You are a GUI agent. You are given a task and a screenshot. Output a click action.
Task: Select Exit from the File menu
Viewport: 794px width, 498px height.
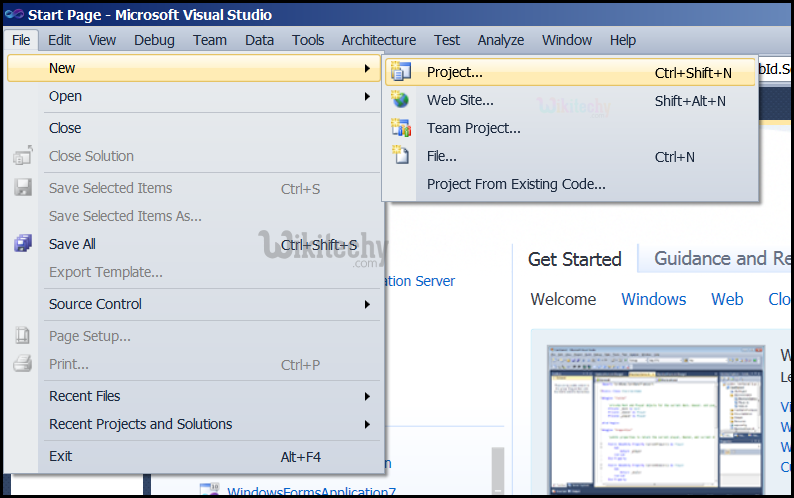(194, 456)
